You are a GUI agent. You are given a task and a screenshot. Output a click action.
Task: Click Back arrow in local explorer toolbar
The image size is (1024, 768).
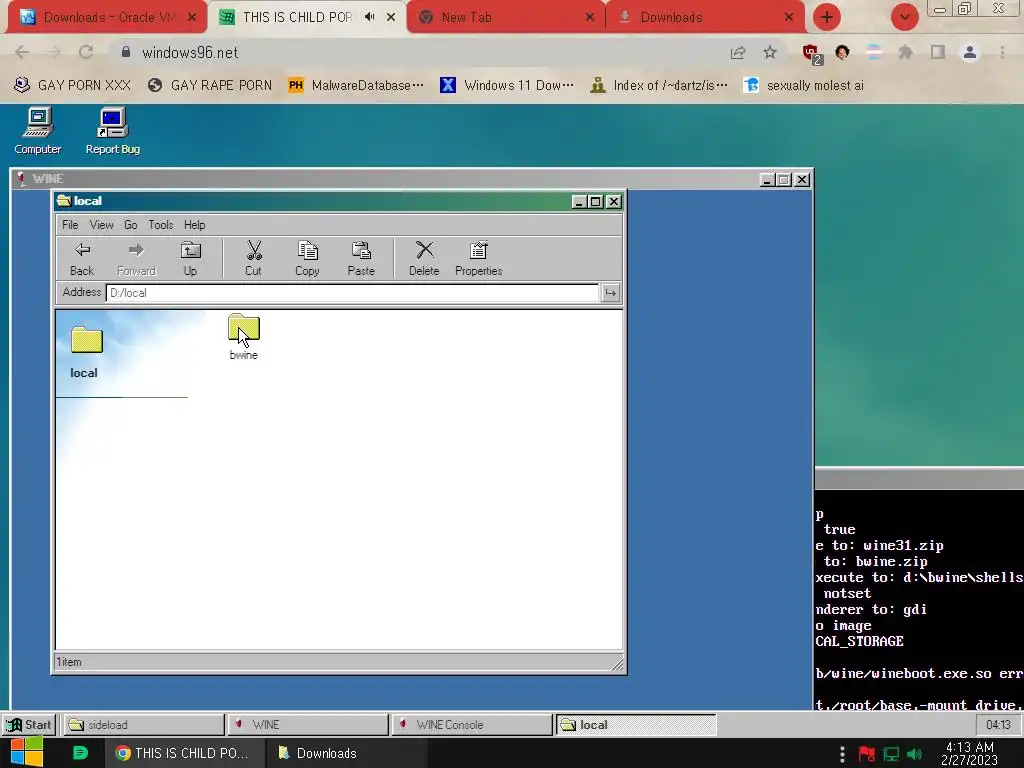[82, 259]
